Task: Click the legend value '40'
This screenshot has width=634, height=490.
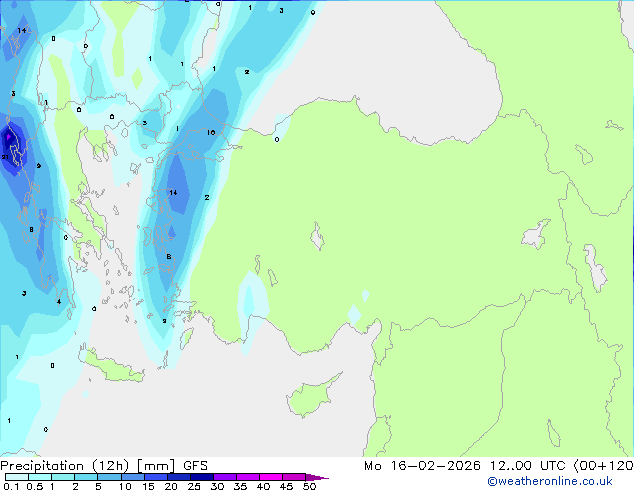Action: [x=263, y=486]
